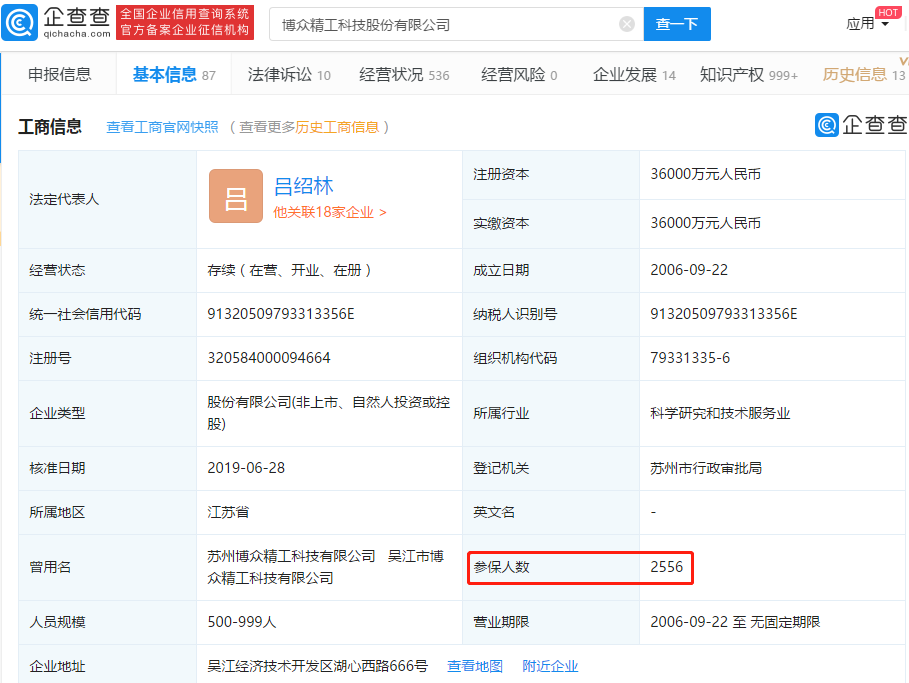Switch to 历史信息 tab

[864, 74]
